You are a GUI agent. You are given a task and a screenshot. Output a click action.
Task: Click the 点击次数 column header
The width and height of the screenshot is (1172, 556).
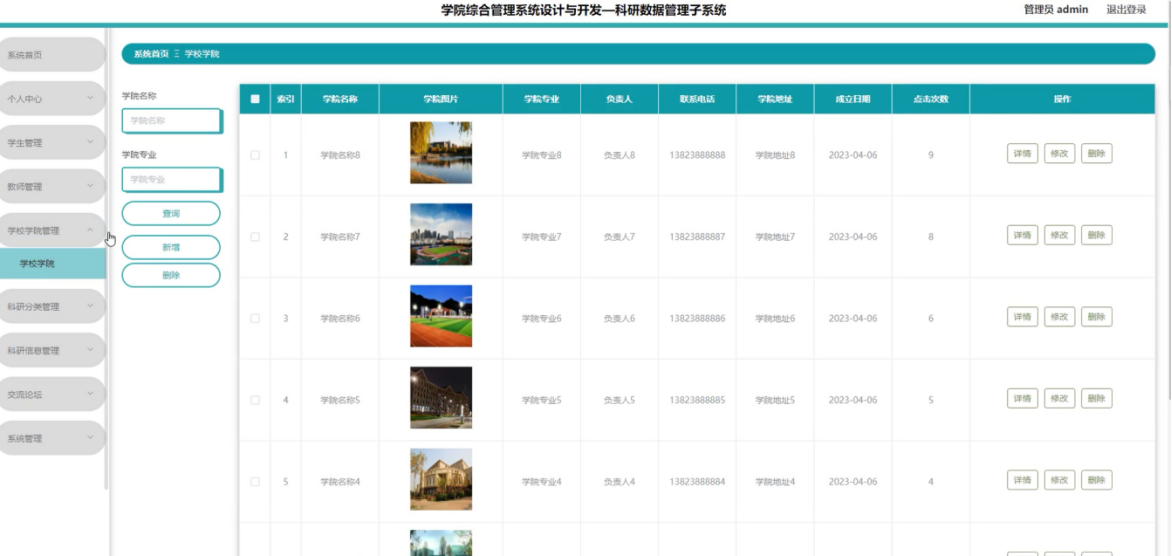click(x=931, y=99)
